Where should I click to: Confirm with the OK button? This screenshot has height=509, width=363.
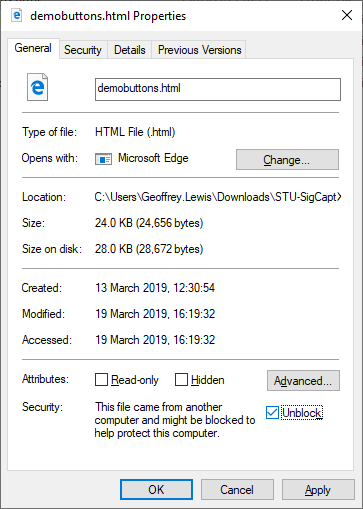156,490
